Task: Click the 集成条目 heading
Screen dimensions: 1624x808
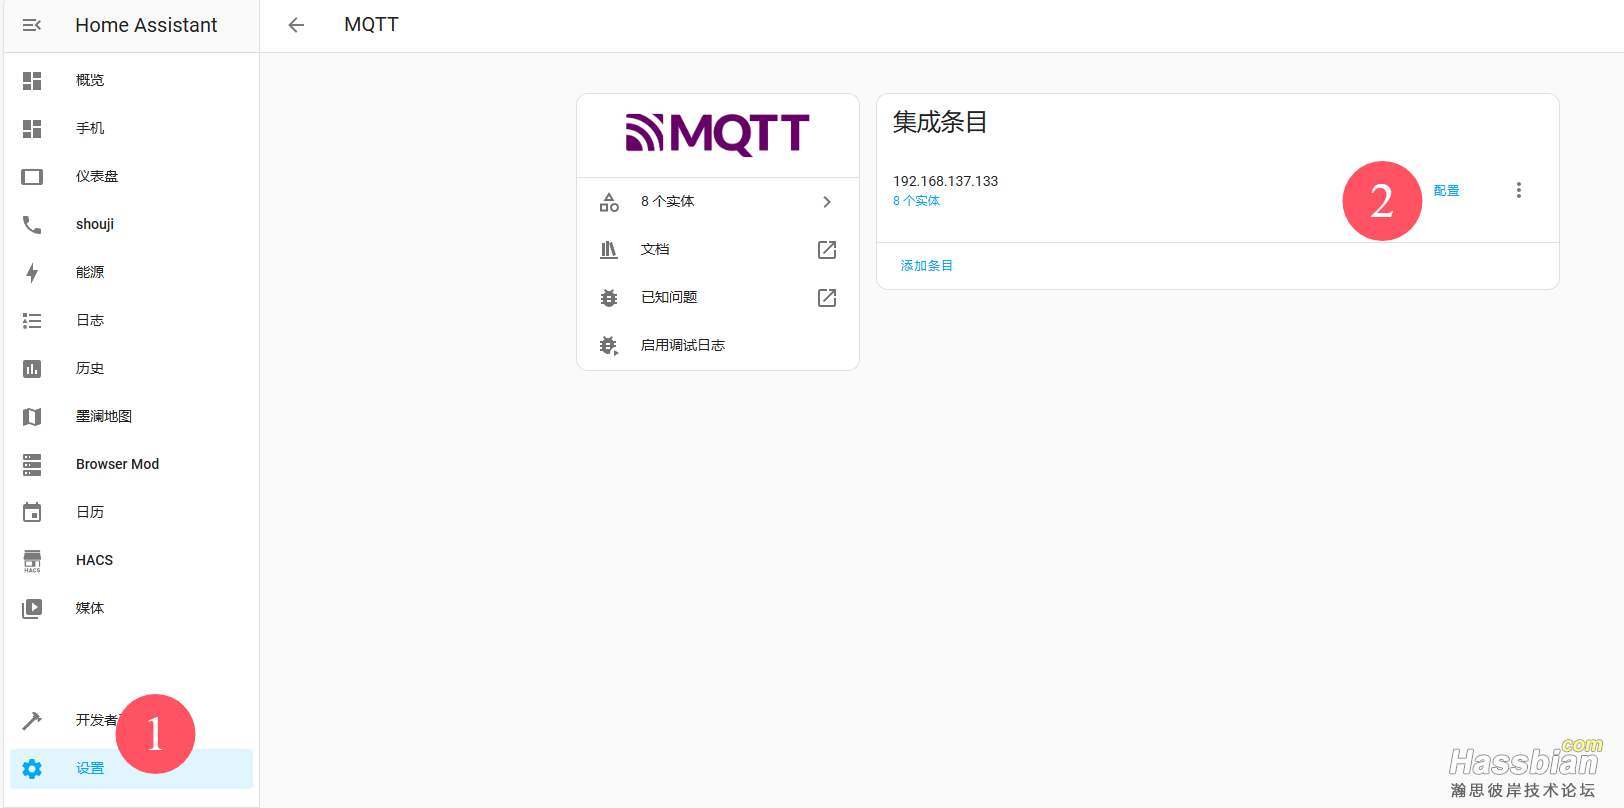Action: click(940, 122)
